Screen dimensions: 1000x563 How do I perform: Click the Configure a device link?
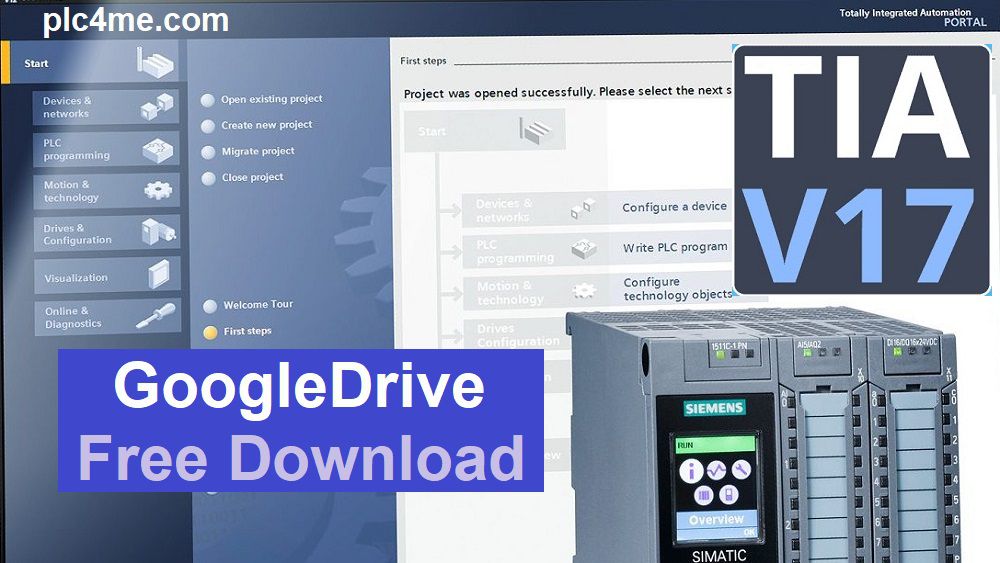coord(674,207)
